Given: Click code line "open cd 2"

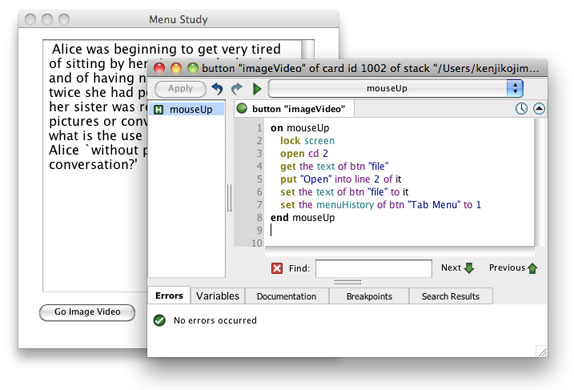Looking at the screenshot, I should pyautogui.click(x=304, y=153).
